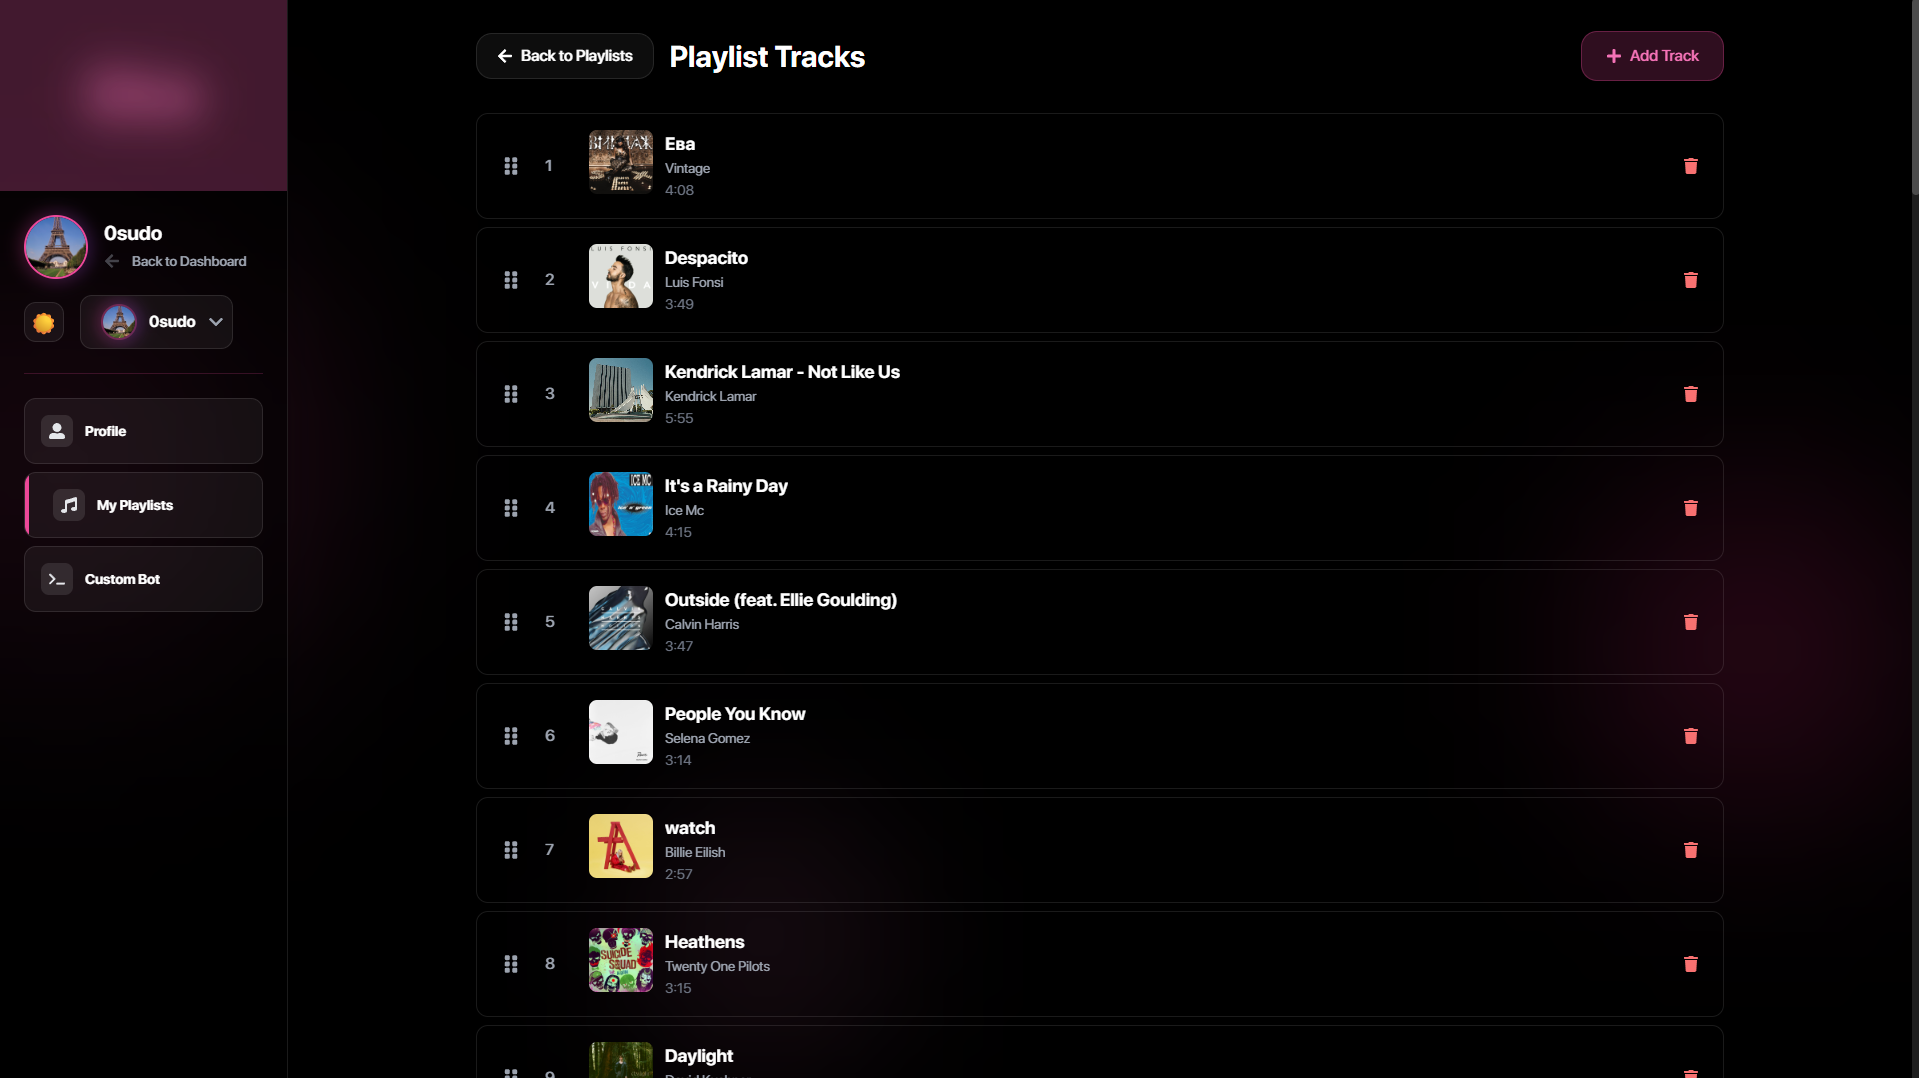The width and height of the screenshot is (1919, 1078).
Task: Click the 0sudo profile avatar picture
Action: coord(56,246)
